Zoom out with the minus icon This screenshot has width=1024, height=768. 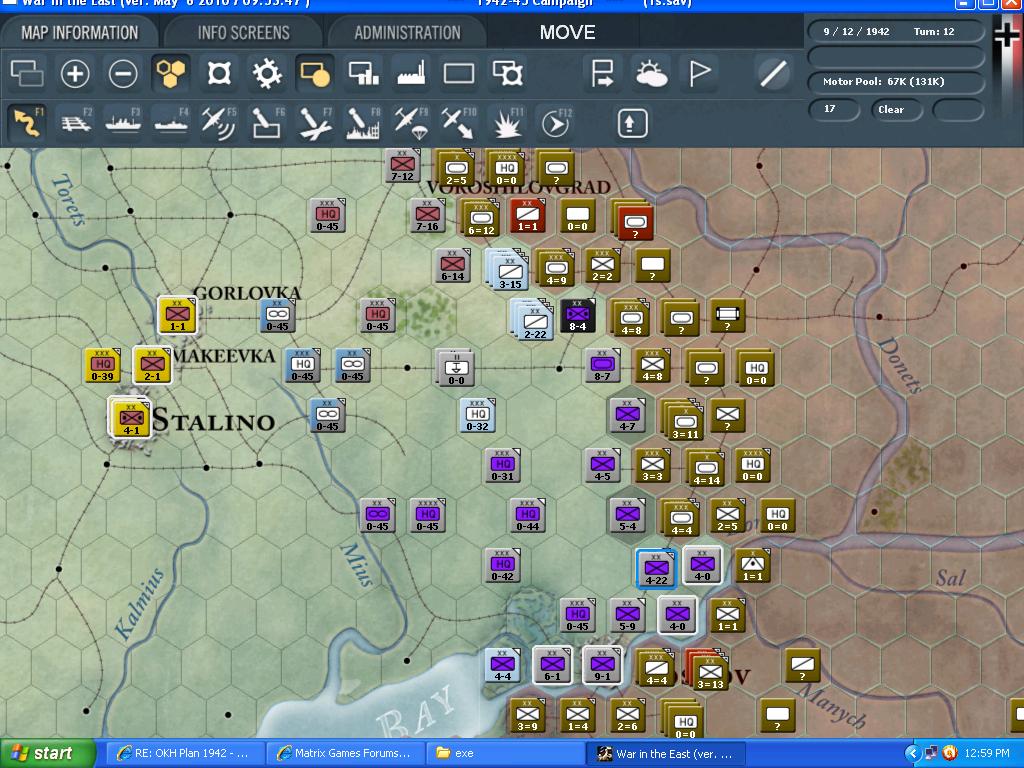pos(123,73)
